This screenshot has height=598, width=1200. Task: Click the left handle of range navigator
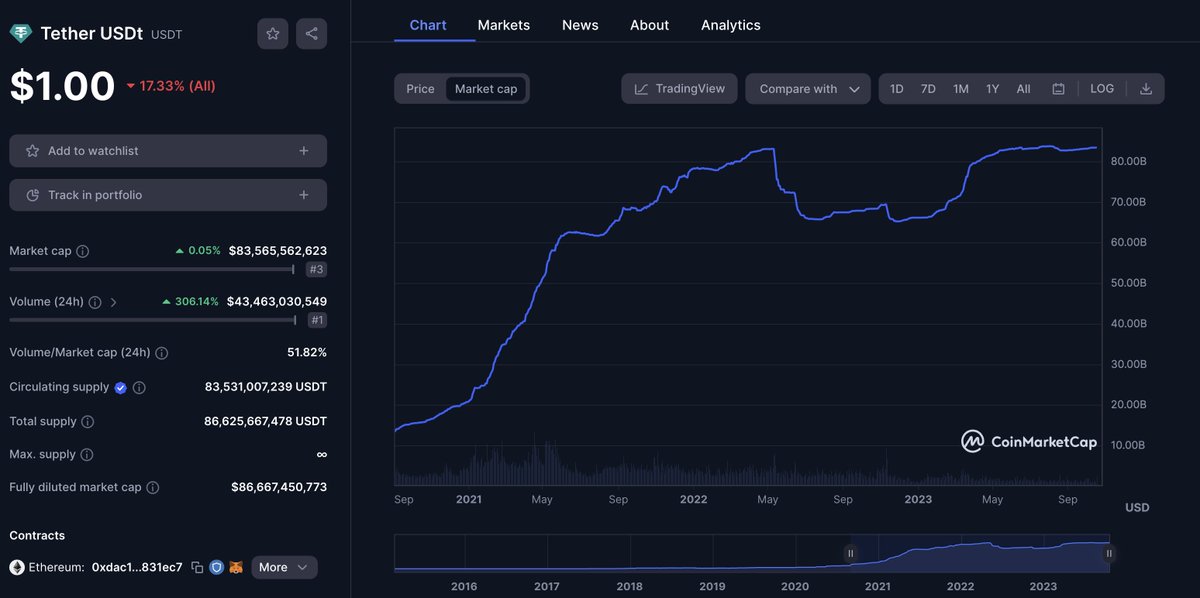(x=851, y=553)
